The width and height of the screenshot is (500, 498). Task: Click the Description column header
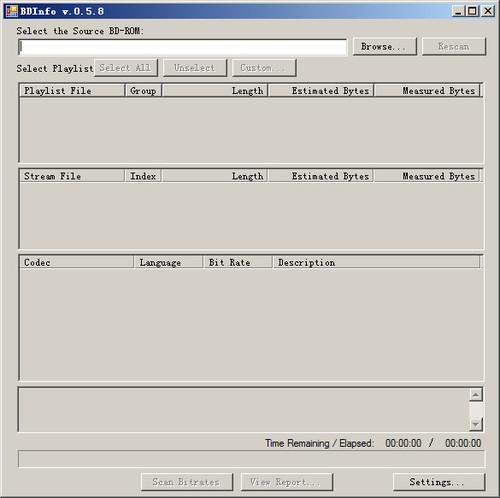376,262
